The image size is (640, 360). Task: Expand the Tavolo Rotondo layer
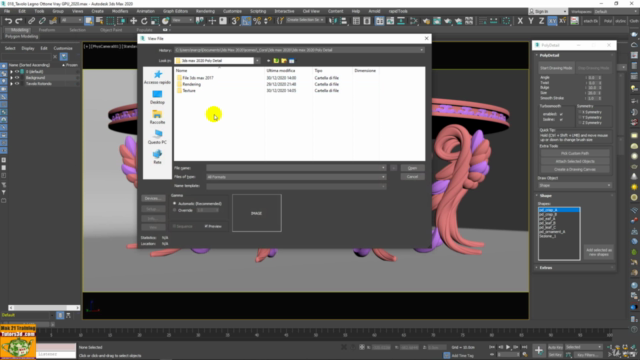[11, 84]
